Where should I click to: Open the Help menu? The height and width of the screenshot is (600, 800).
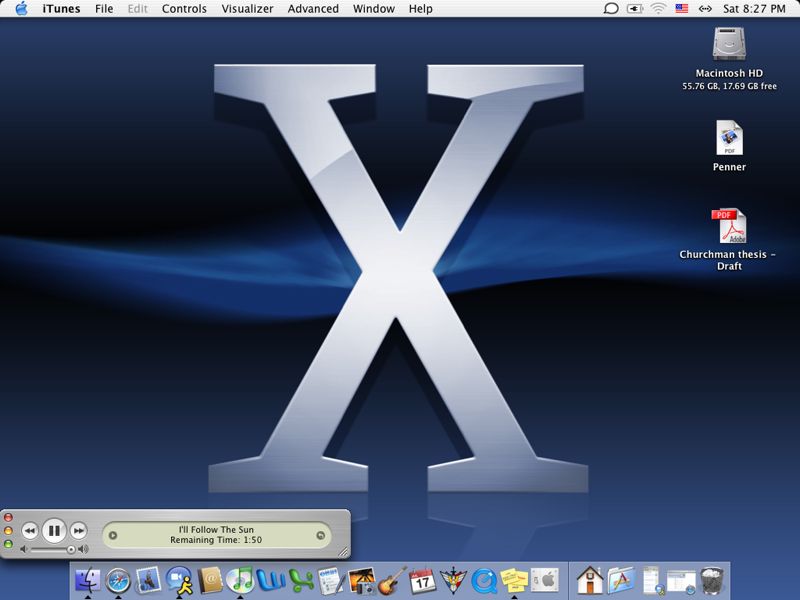(x=420, y=9)
